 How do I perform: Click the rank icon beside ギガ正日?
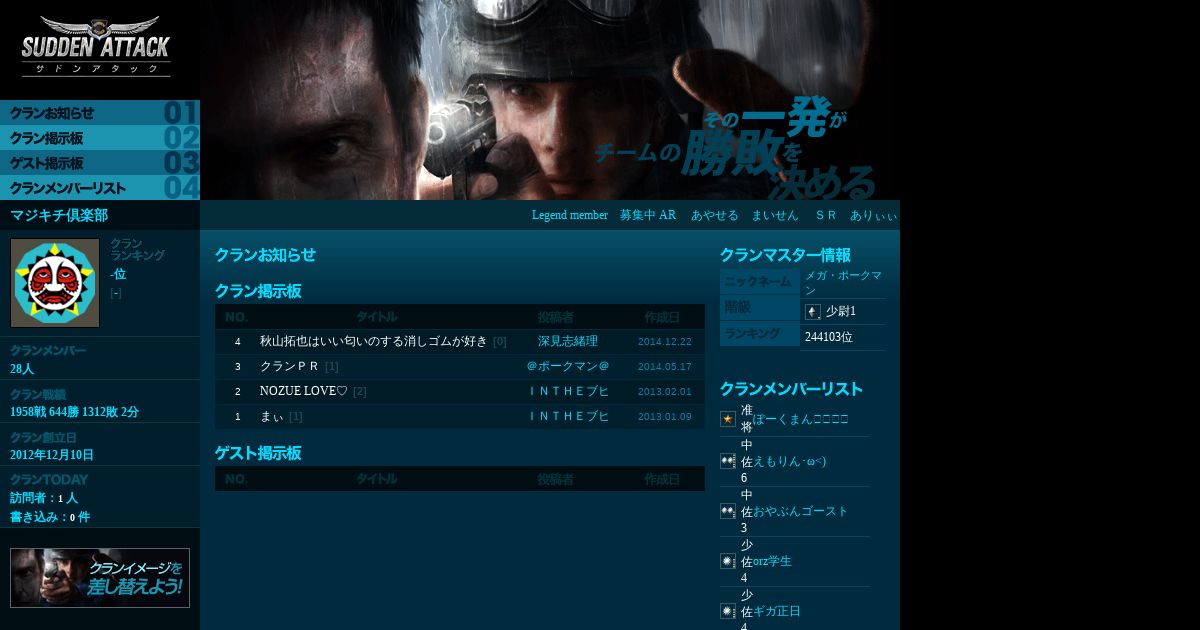pyautogui.click(x=728, y=611)
